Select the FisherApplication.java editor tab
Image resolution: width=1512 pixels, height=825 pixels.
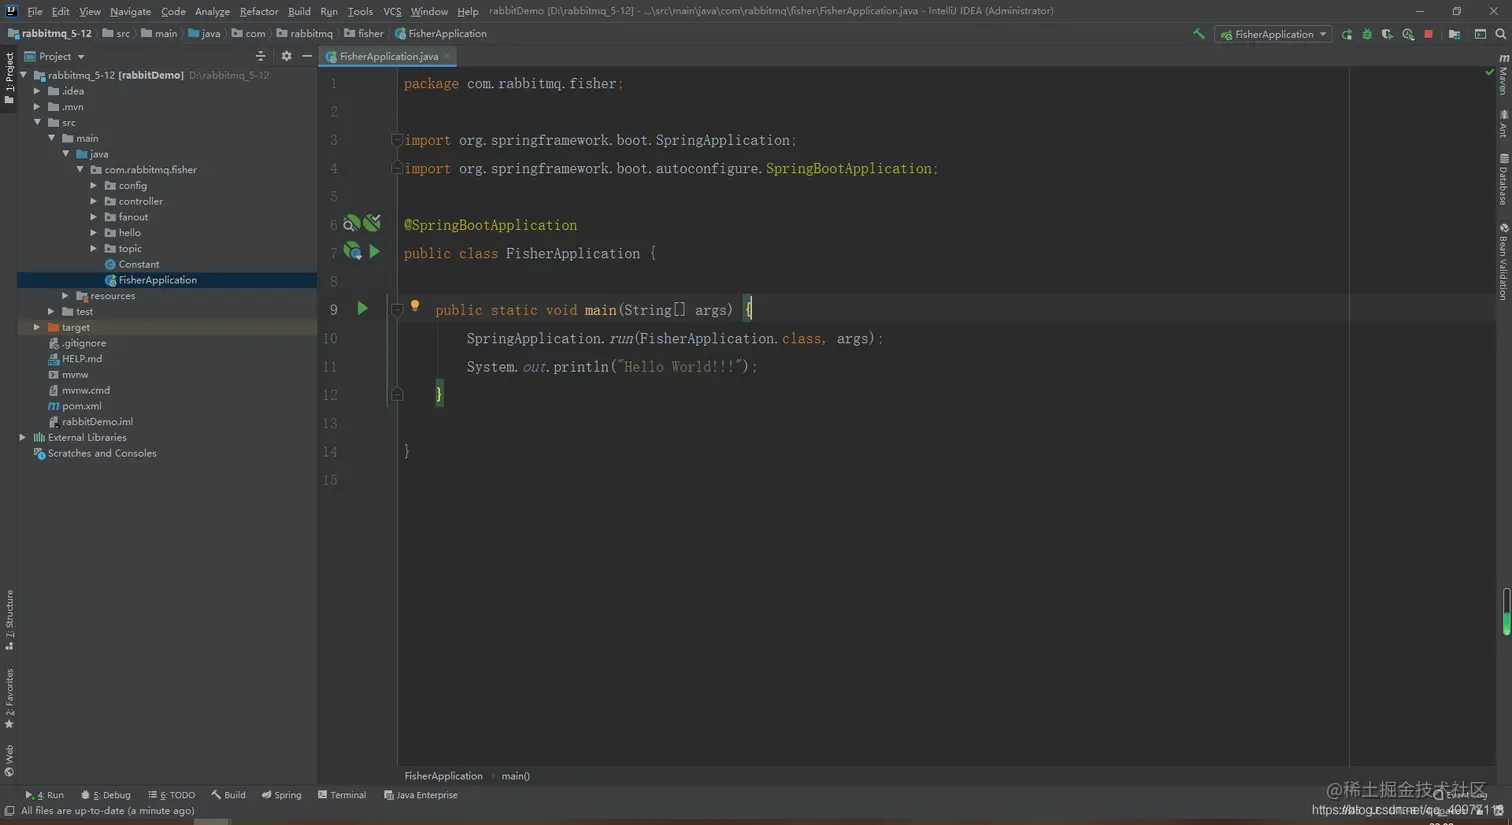tap(388, 57)
